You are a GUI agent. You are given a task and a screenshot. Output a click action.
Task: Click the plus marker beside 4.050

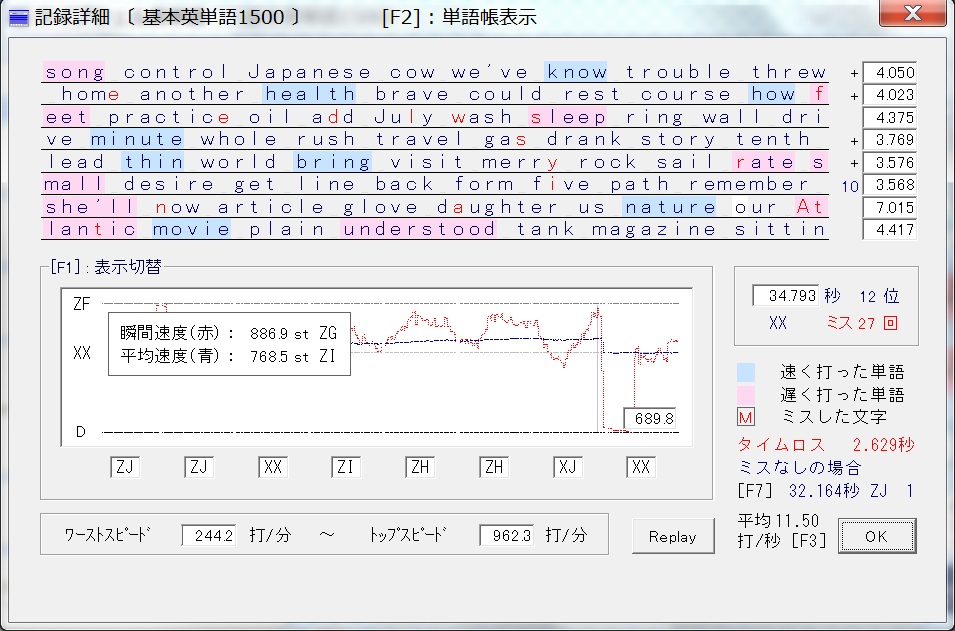coord(854,73)
